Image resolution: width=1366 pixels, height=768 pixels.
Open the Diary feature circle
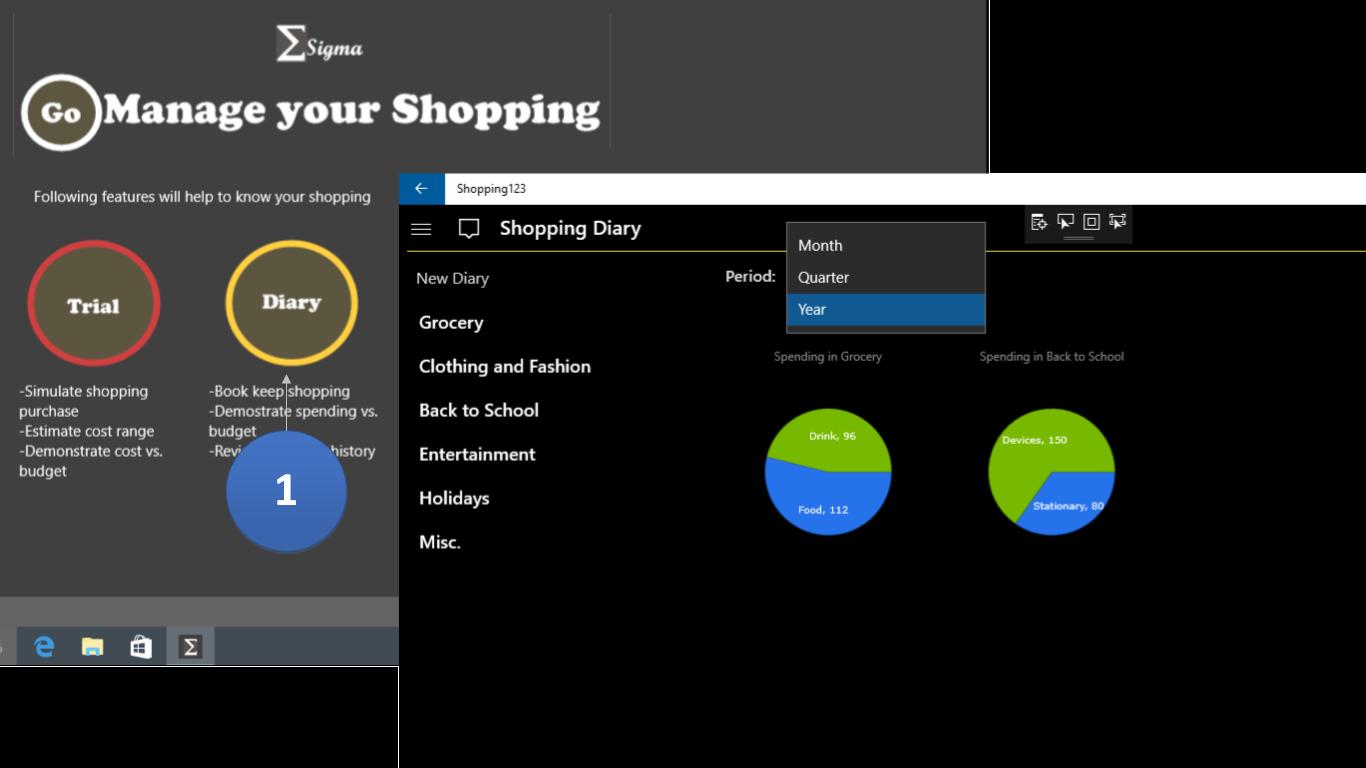click(x=291, y=302)
